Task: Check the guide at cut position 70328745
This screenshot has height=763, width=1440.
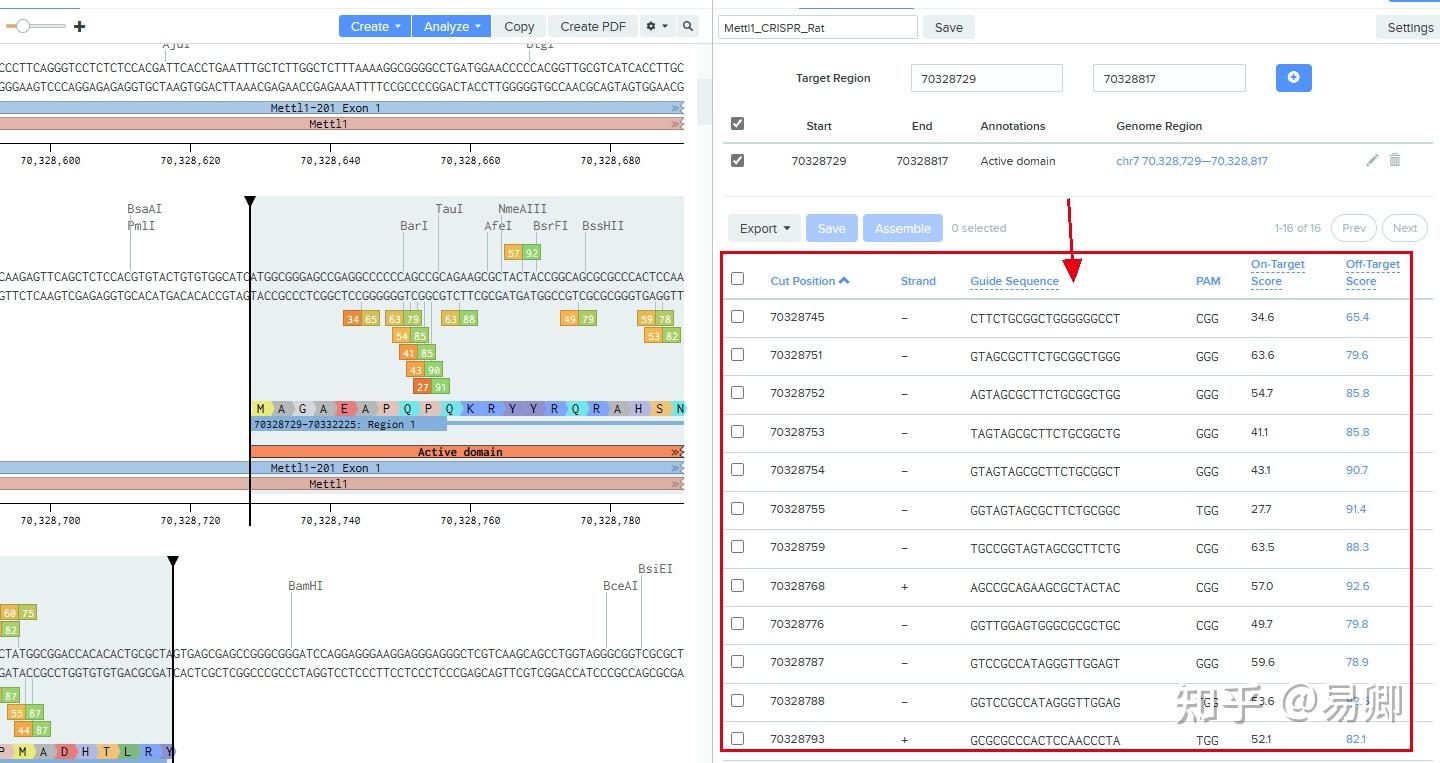Action: click(737, 316)
